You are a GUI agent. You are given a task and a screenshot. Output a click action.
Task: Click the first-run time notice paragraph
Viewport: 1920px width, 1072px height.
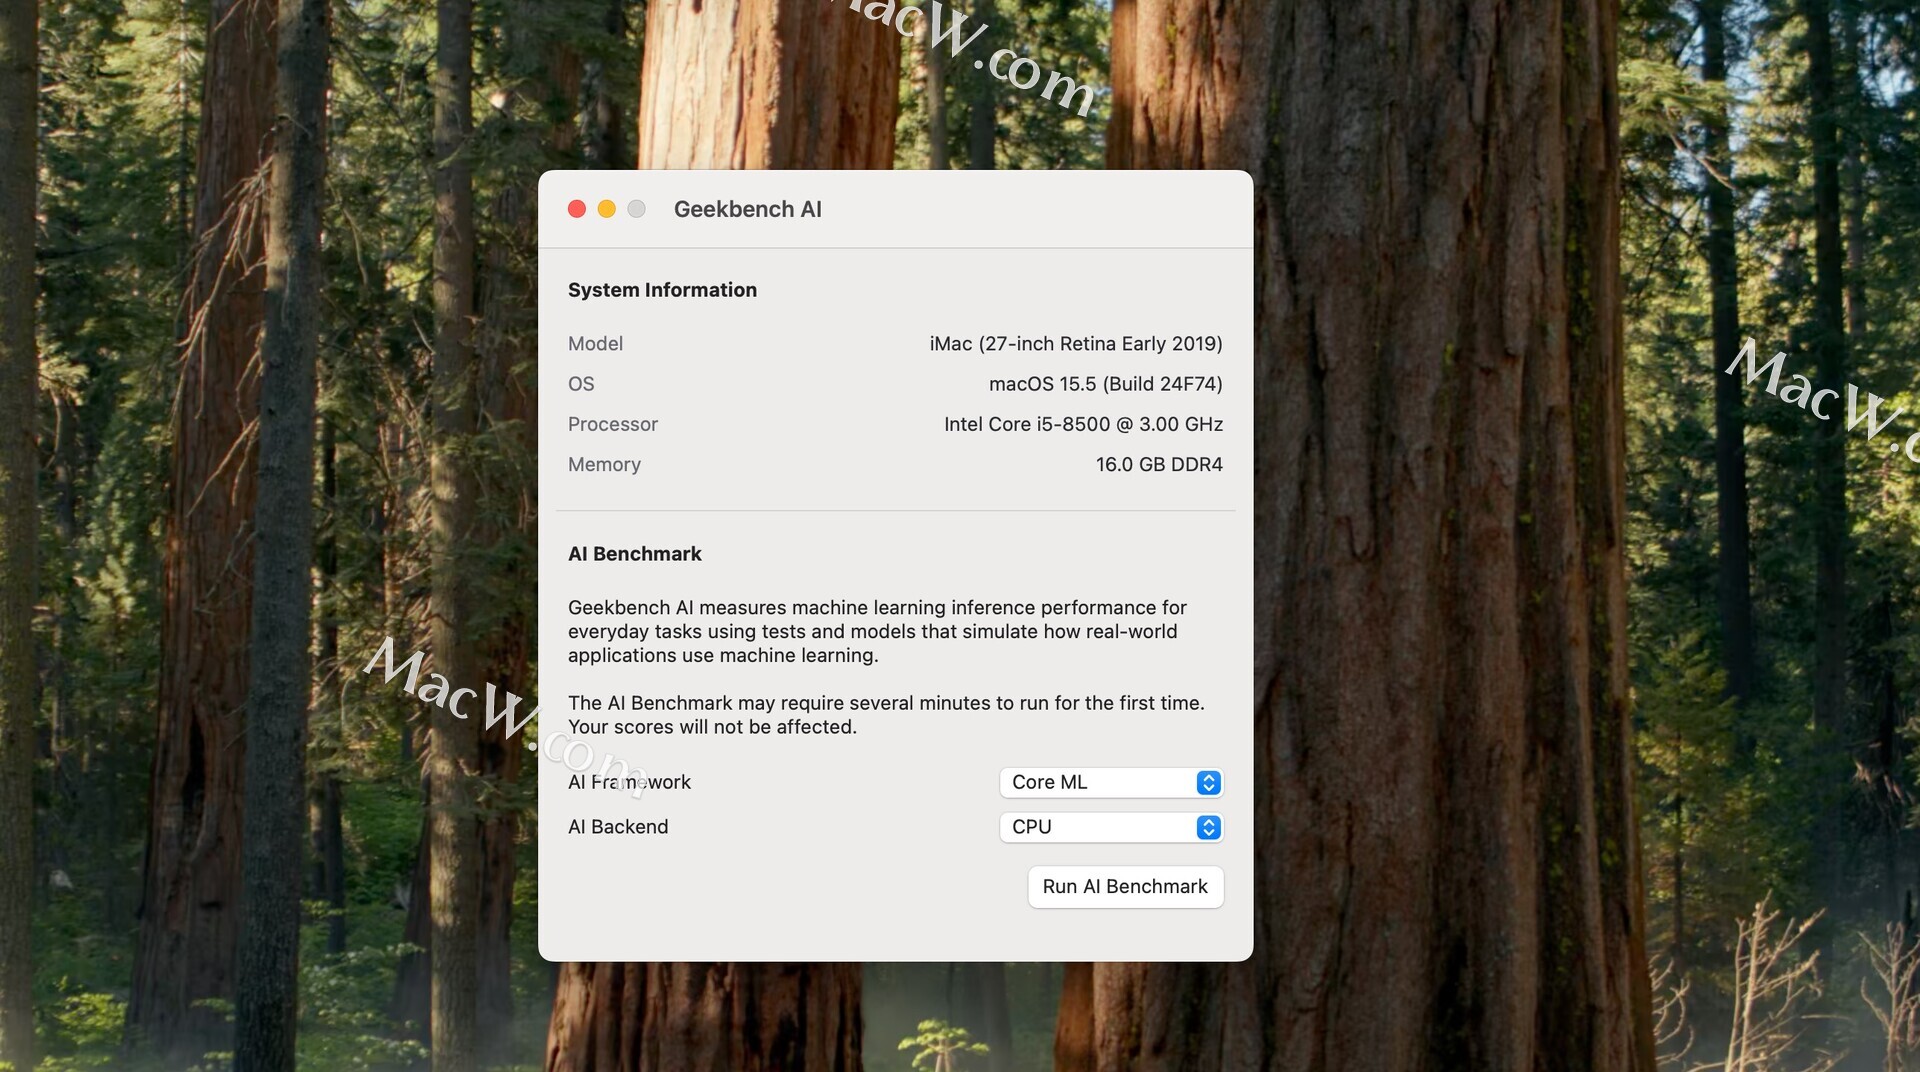886,715
